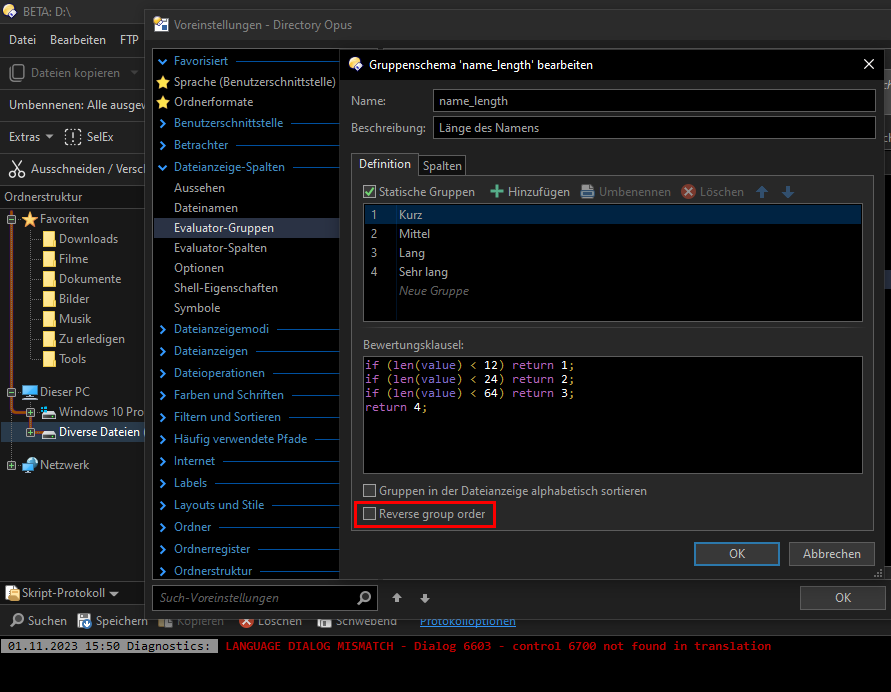891x692 pixels.
Task: Click the Windows 10 Pro drive icon
Action: click(49, 412)
